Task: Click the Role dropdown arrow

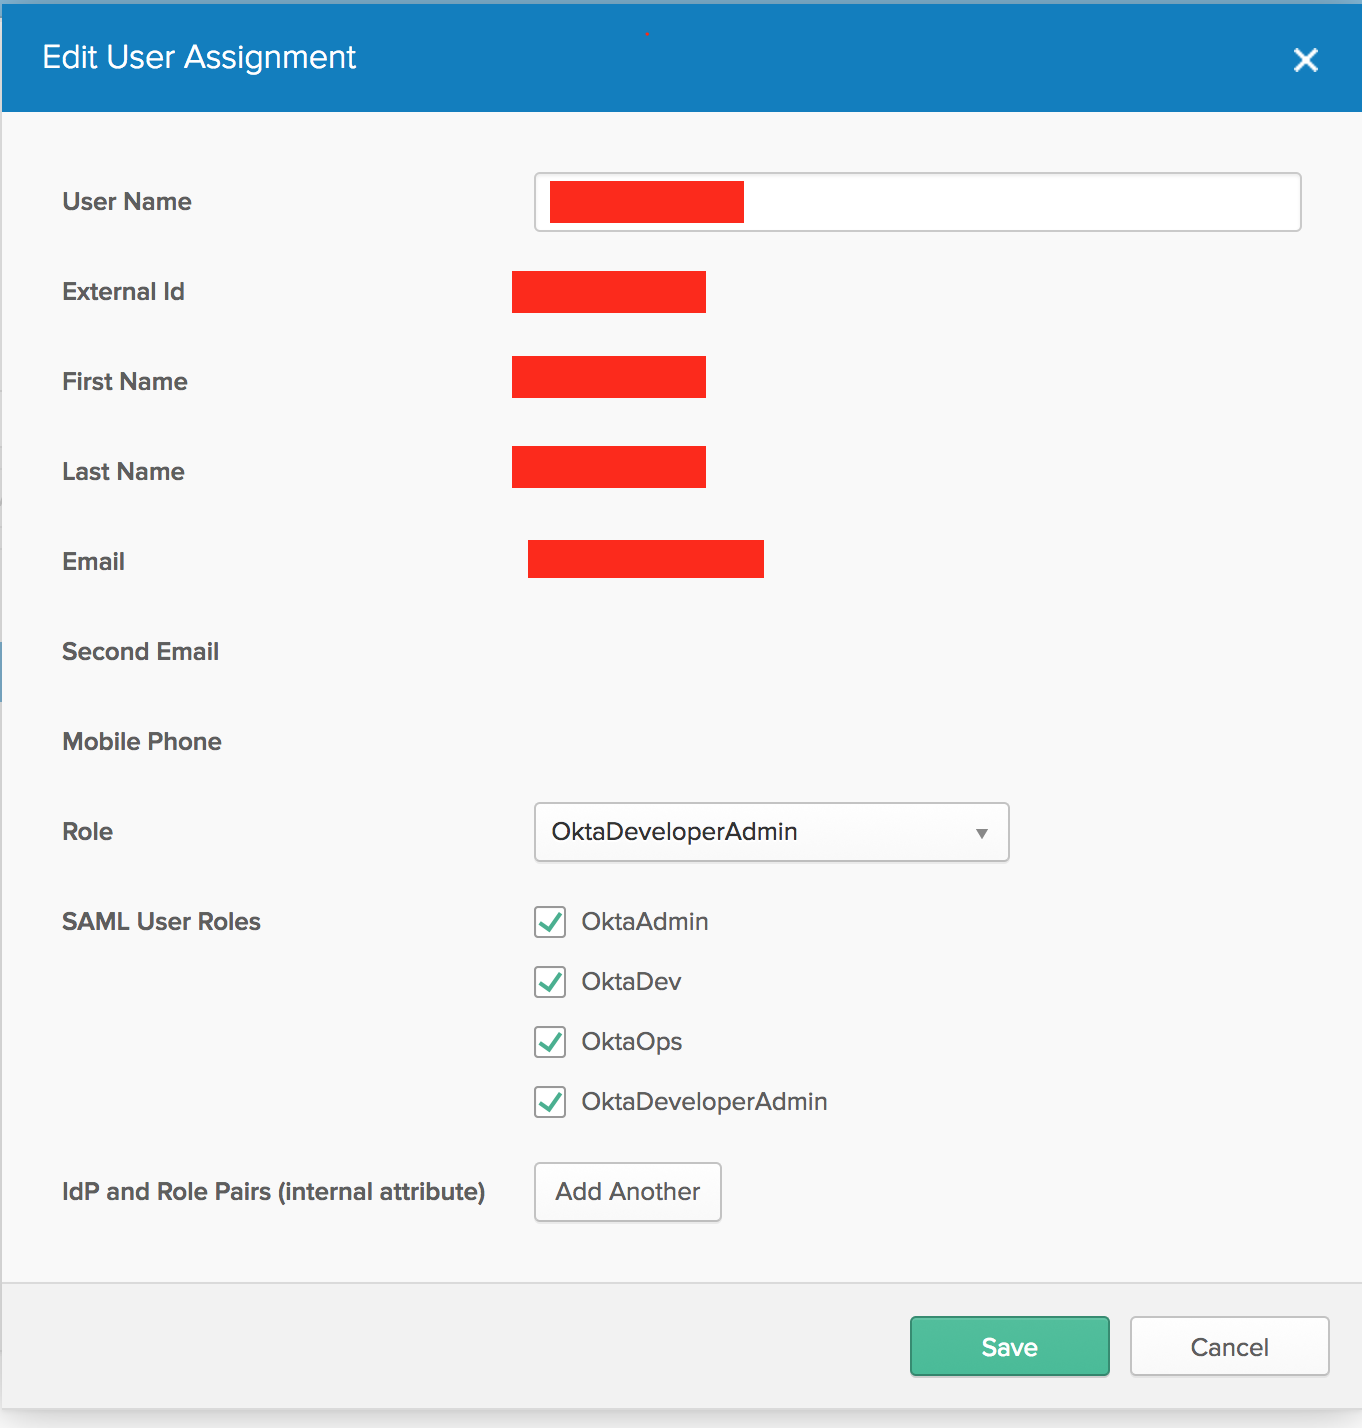Action: click(982, 833)
